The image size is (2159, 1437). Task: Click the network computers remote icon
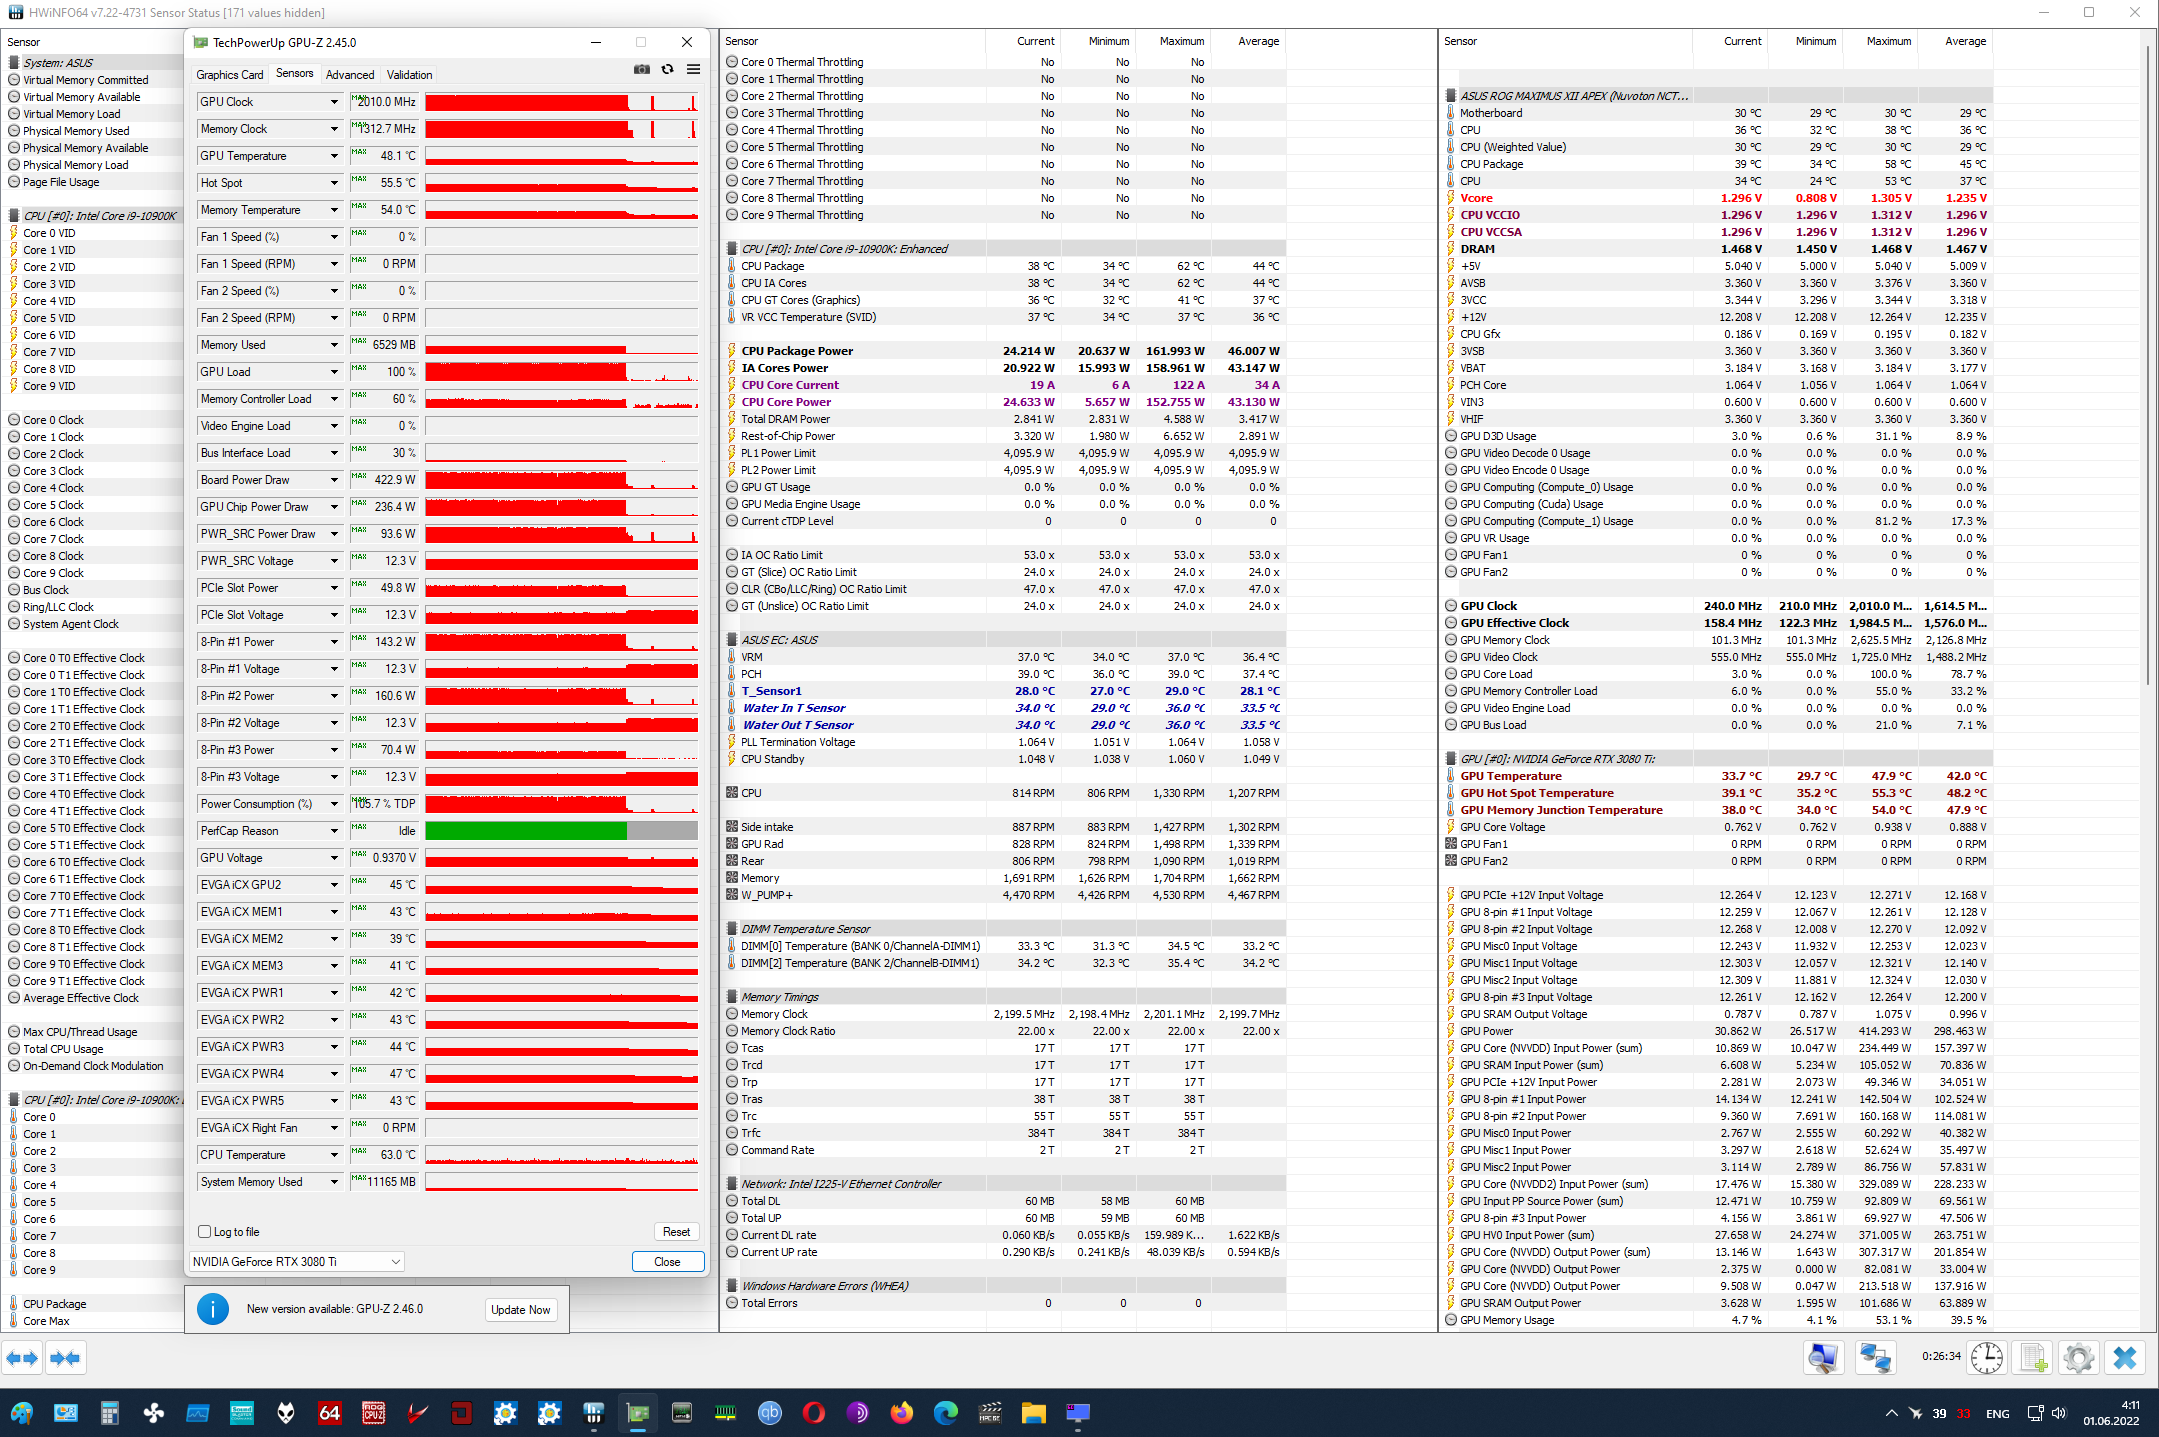coord(1875,1358)
